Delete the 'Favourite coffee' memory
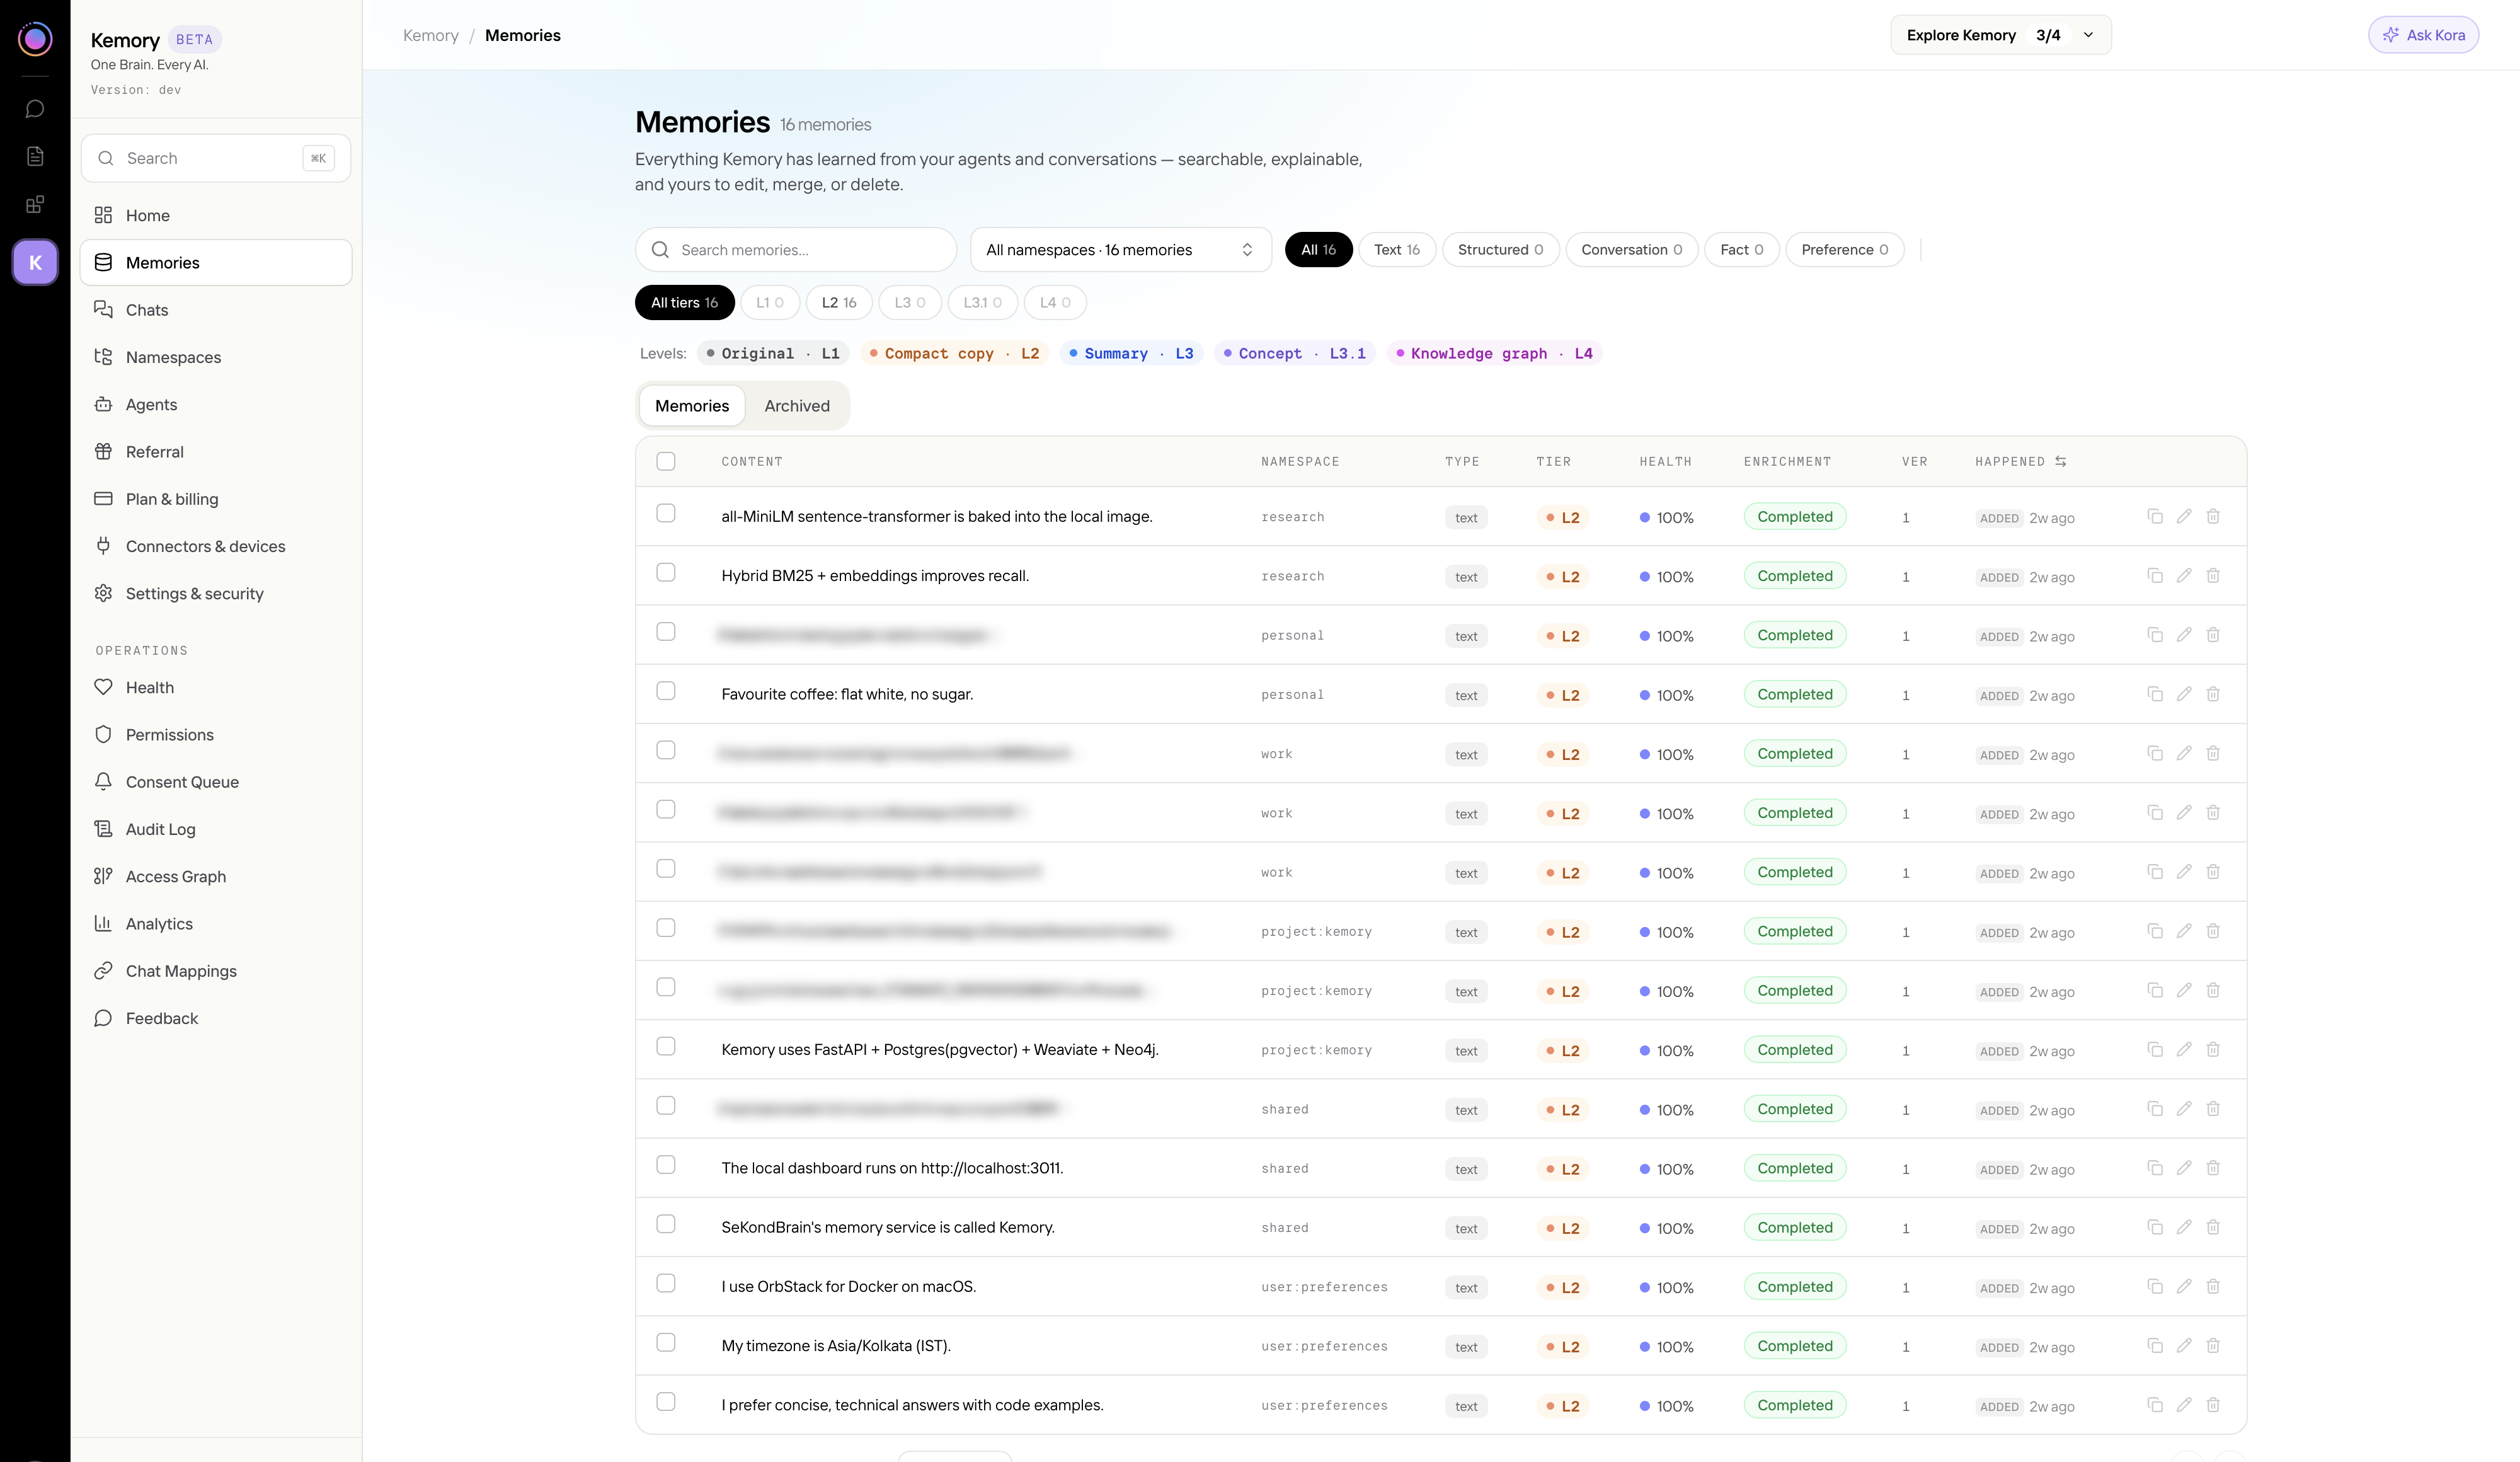The width and height of the screenshot is (2520, 1462). click(x=2213, y=694)
